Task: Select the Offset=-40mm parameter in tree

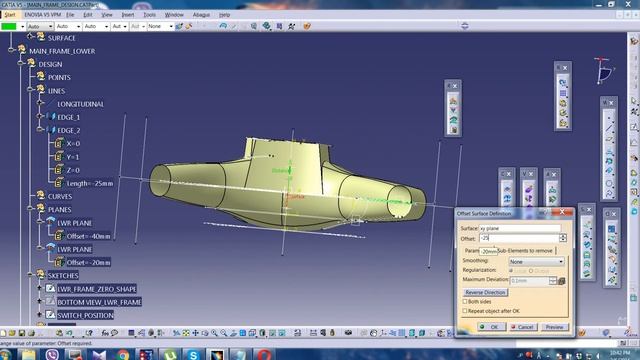Action: [x=89, y=236]
